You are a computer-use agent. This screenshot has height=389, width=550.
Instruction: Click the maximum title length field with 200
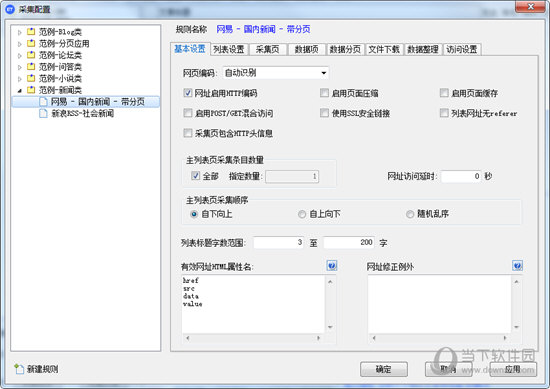tap(349, 242)
